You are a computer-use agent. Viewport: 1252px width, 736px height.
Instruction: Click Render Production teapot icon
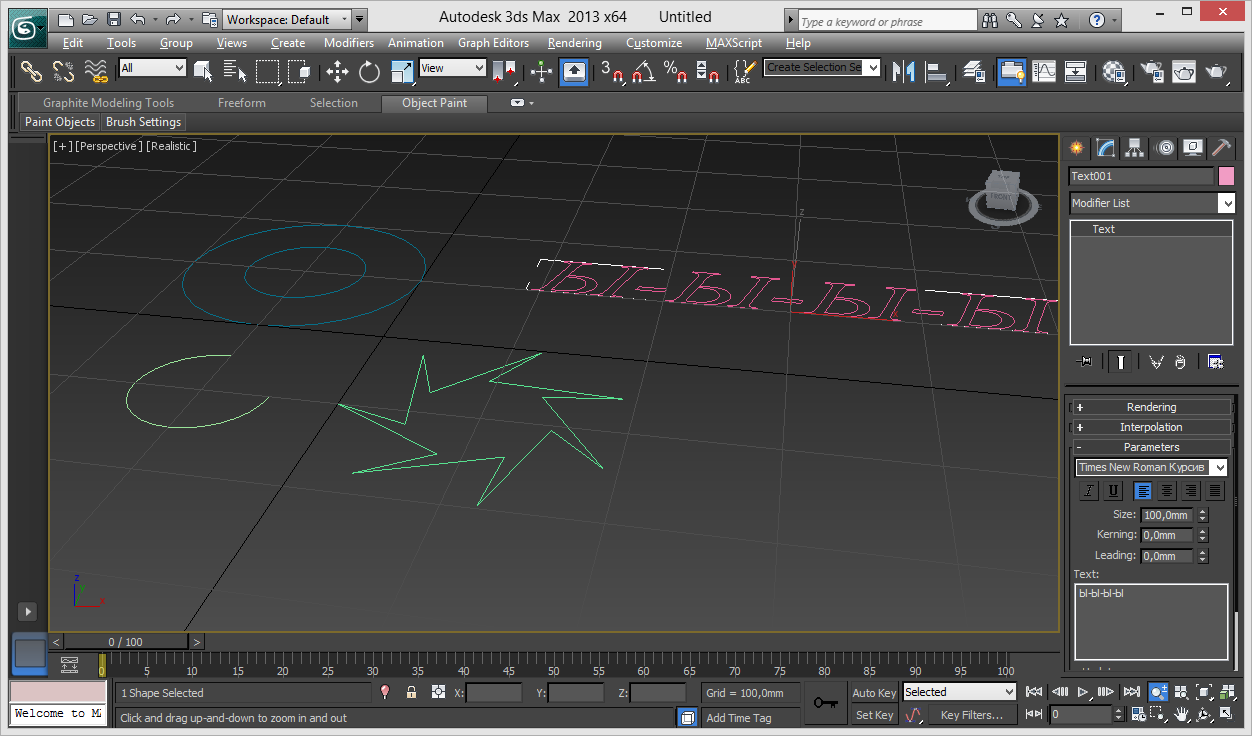click(1216, 71)
